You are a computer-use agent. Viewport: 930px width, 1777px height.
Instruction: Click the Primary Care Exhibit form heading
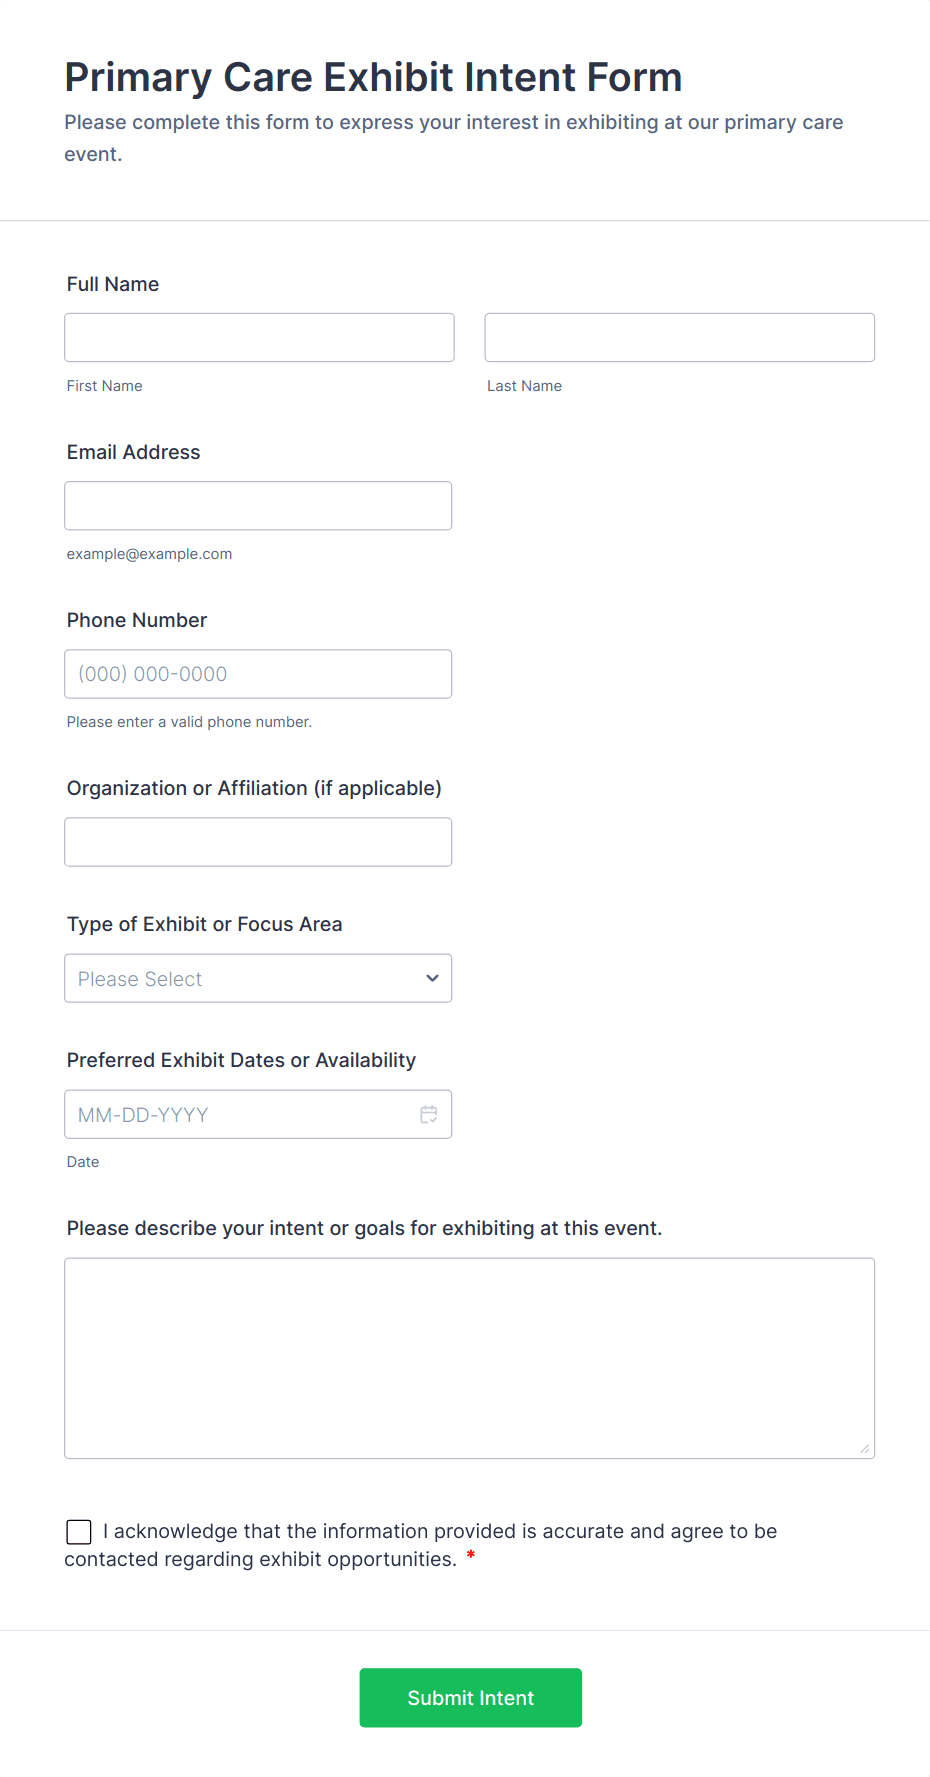coord(373,77)
